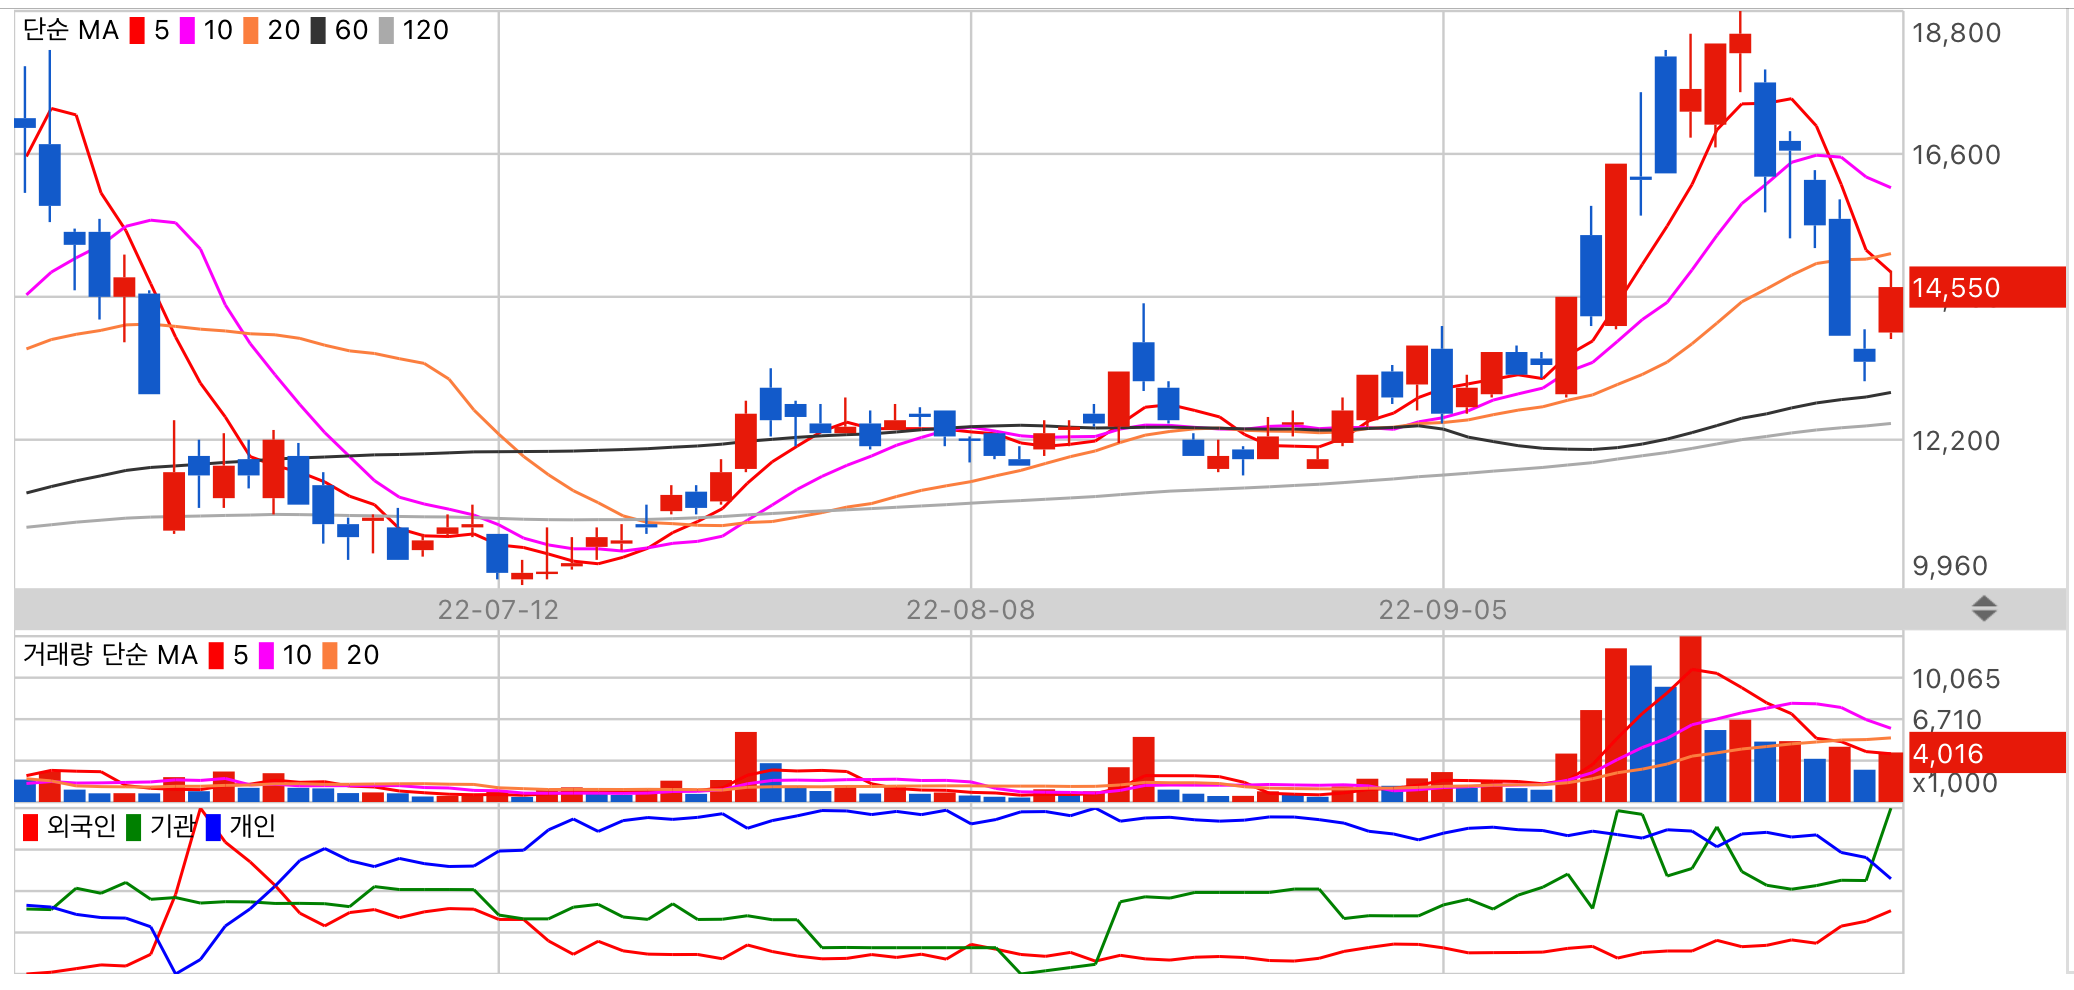Click the red 외국인 legend swatch

(x=31, y=827)
